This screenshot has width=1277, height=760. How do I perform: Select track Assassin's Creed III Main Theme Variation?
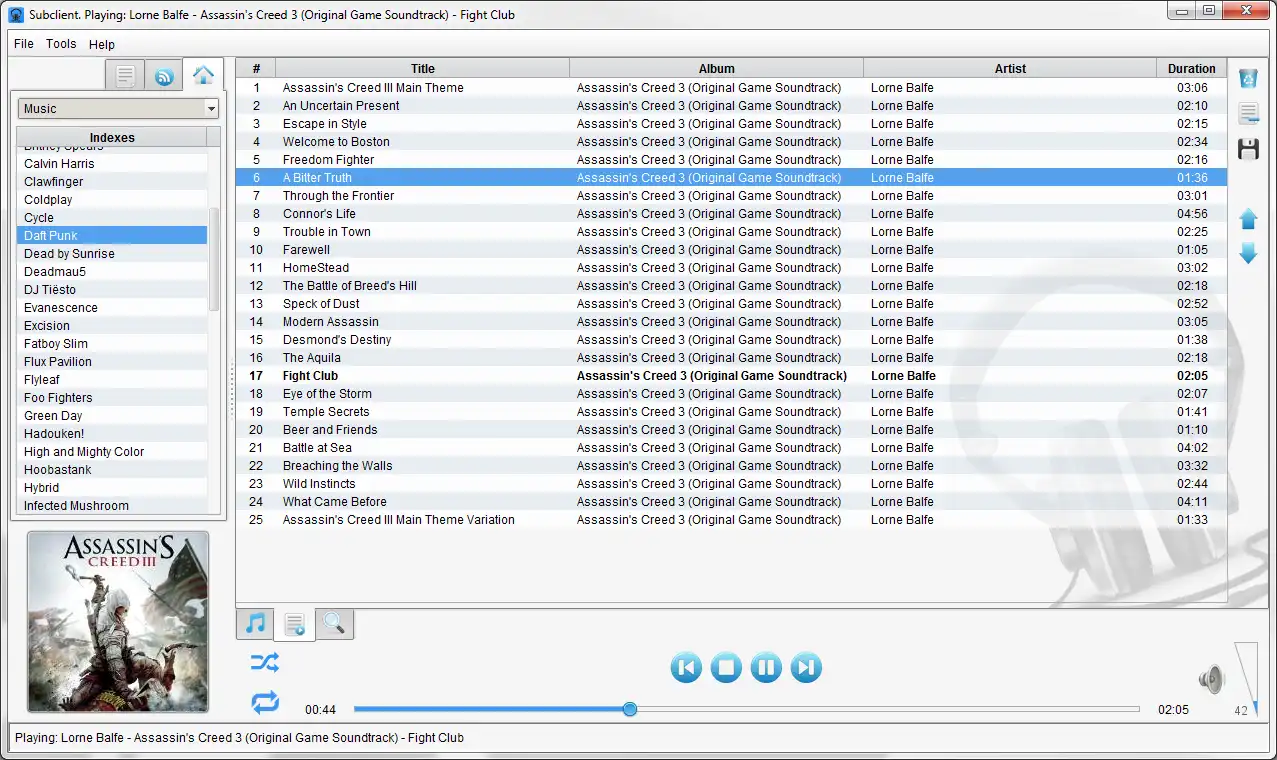(731, 520)
